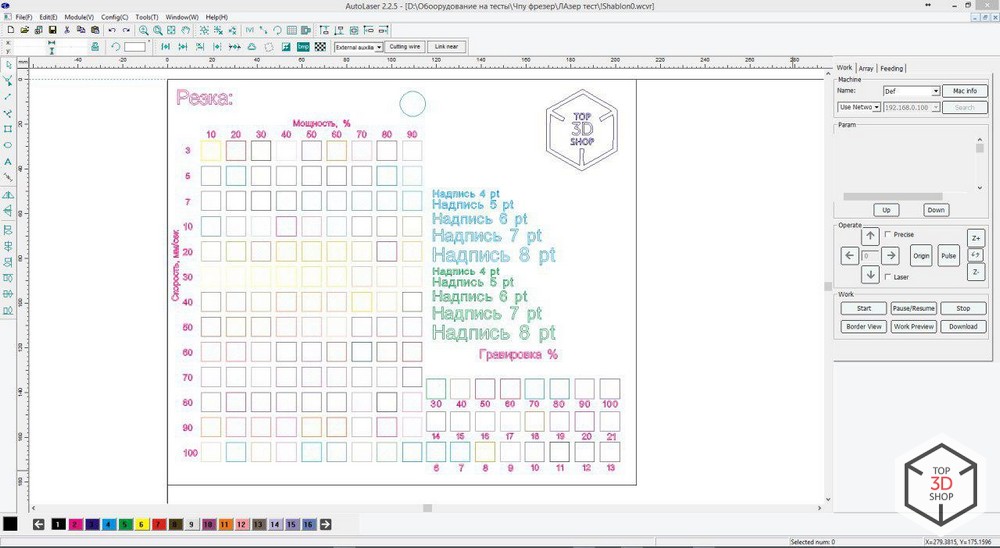Create a new file with the New icon
1000x548 pixels.
(x=10, y=30)
